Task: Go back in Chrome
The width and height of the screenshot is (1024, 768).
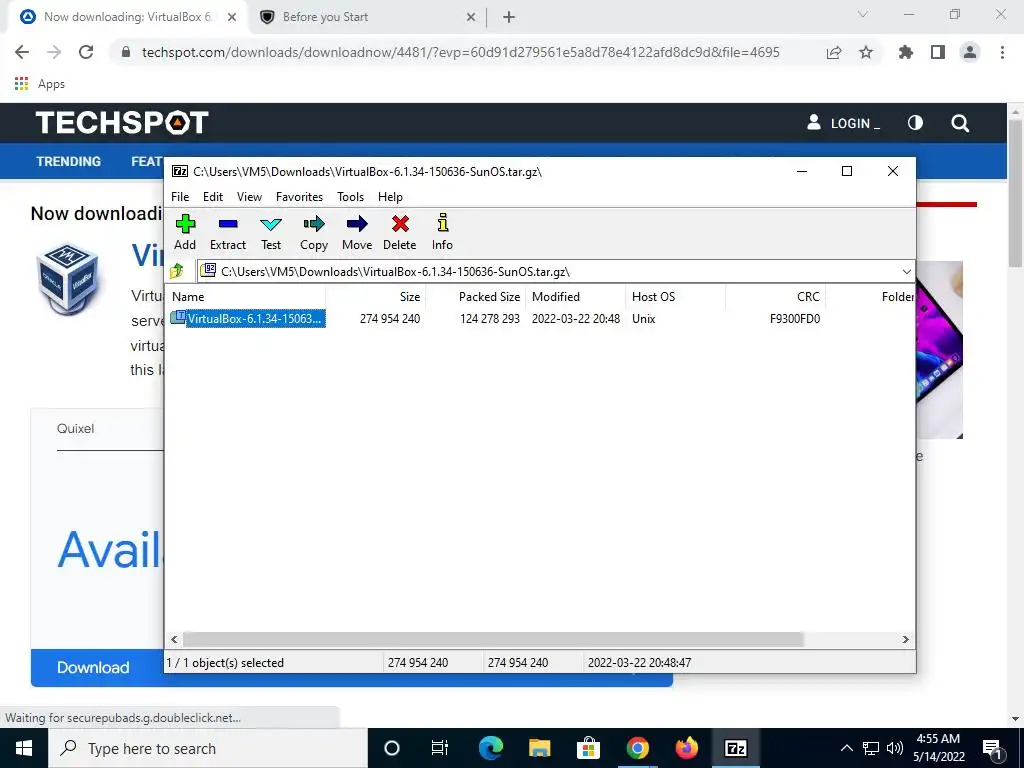Action: [x=22, y=52]
